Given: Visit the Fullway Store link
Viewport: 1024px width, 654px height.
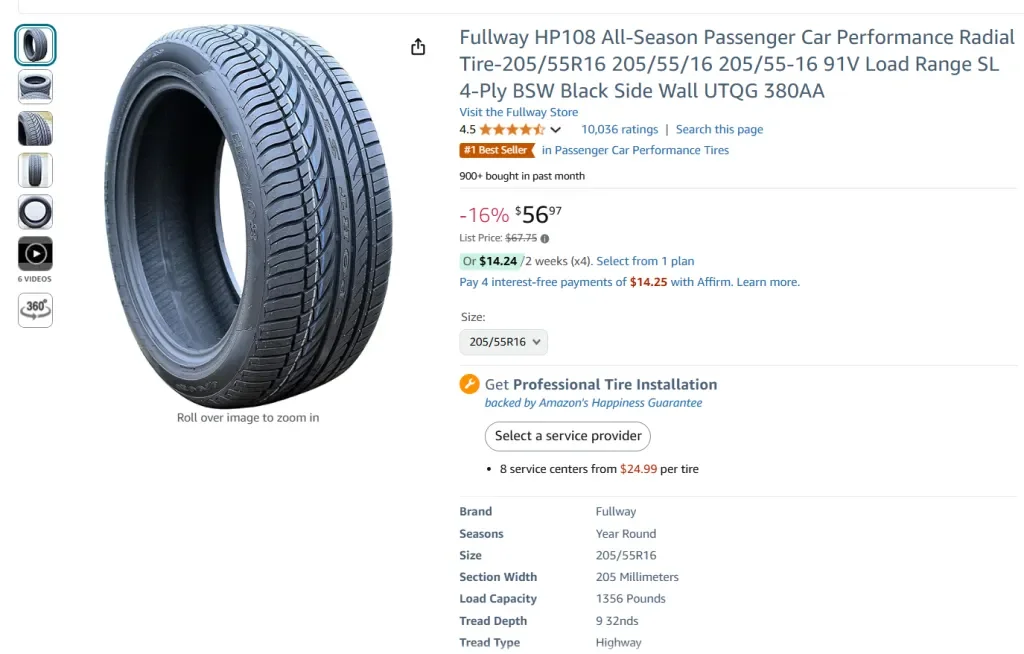Looking at the screenshot, I should (518, 112).
